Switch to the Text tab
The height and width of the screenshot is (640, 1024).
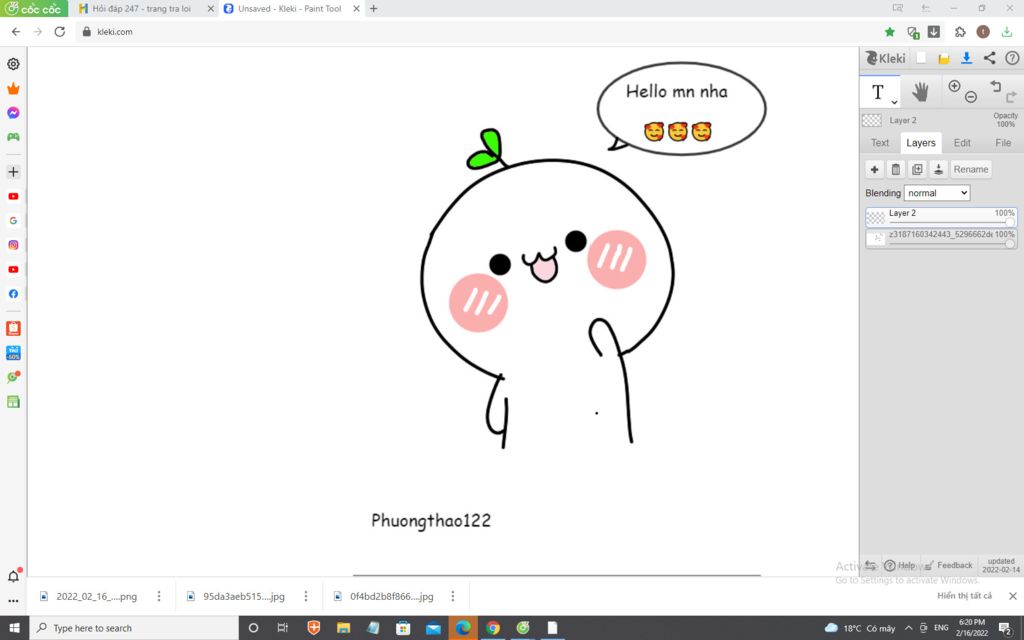click(x=880, y=142)
